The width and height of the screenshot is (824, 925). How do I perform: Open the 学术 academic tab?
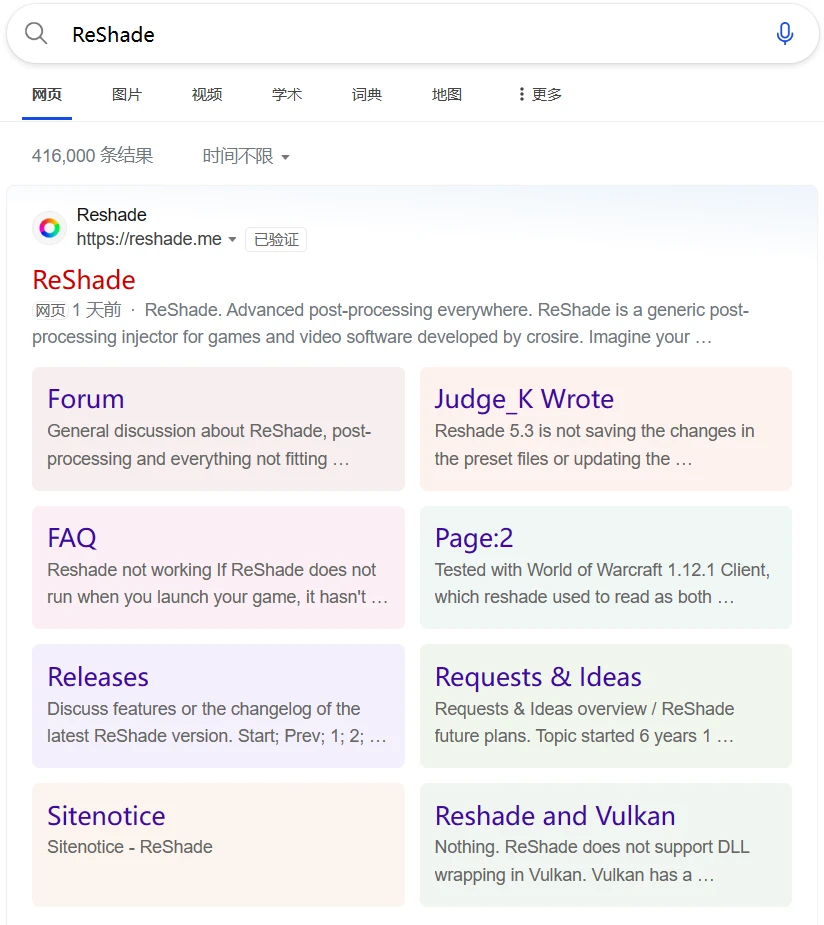(287, 94)
